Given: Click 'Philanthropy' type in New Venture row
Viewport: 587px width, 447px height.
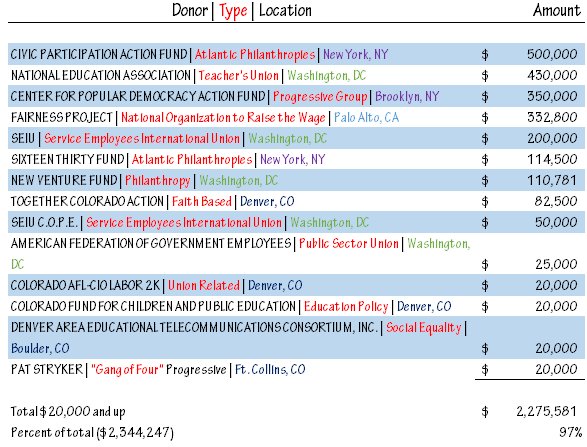Looking at the screenshot, I should coord(158,181).
